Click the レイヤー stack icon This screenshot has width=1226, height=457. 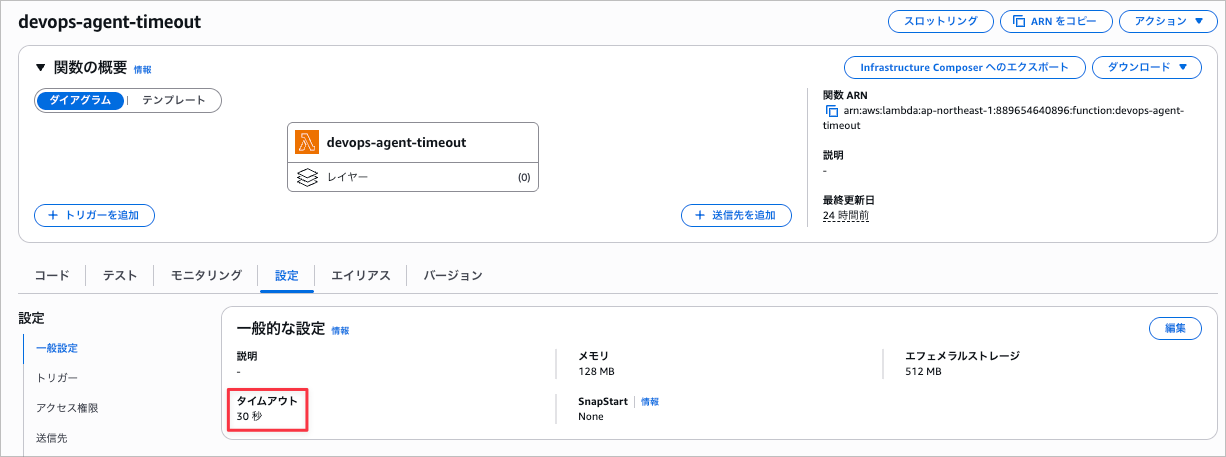[x=307, y=177]
